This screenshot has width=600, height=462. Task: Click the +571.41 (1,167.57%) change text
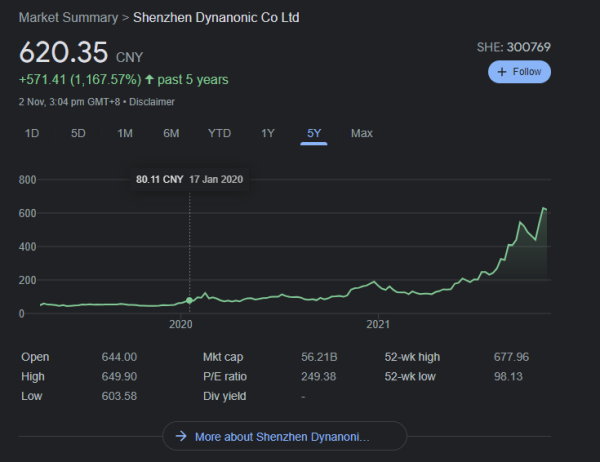pos(80,80)
